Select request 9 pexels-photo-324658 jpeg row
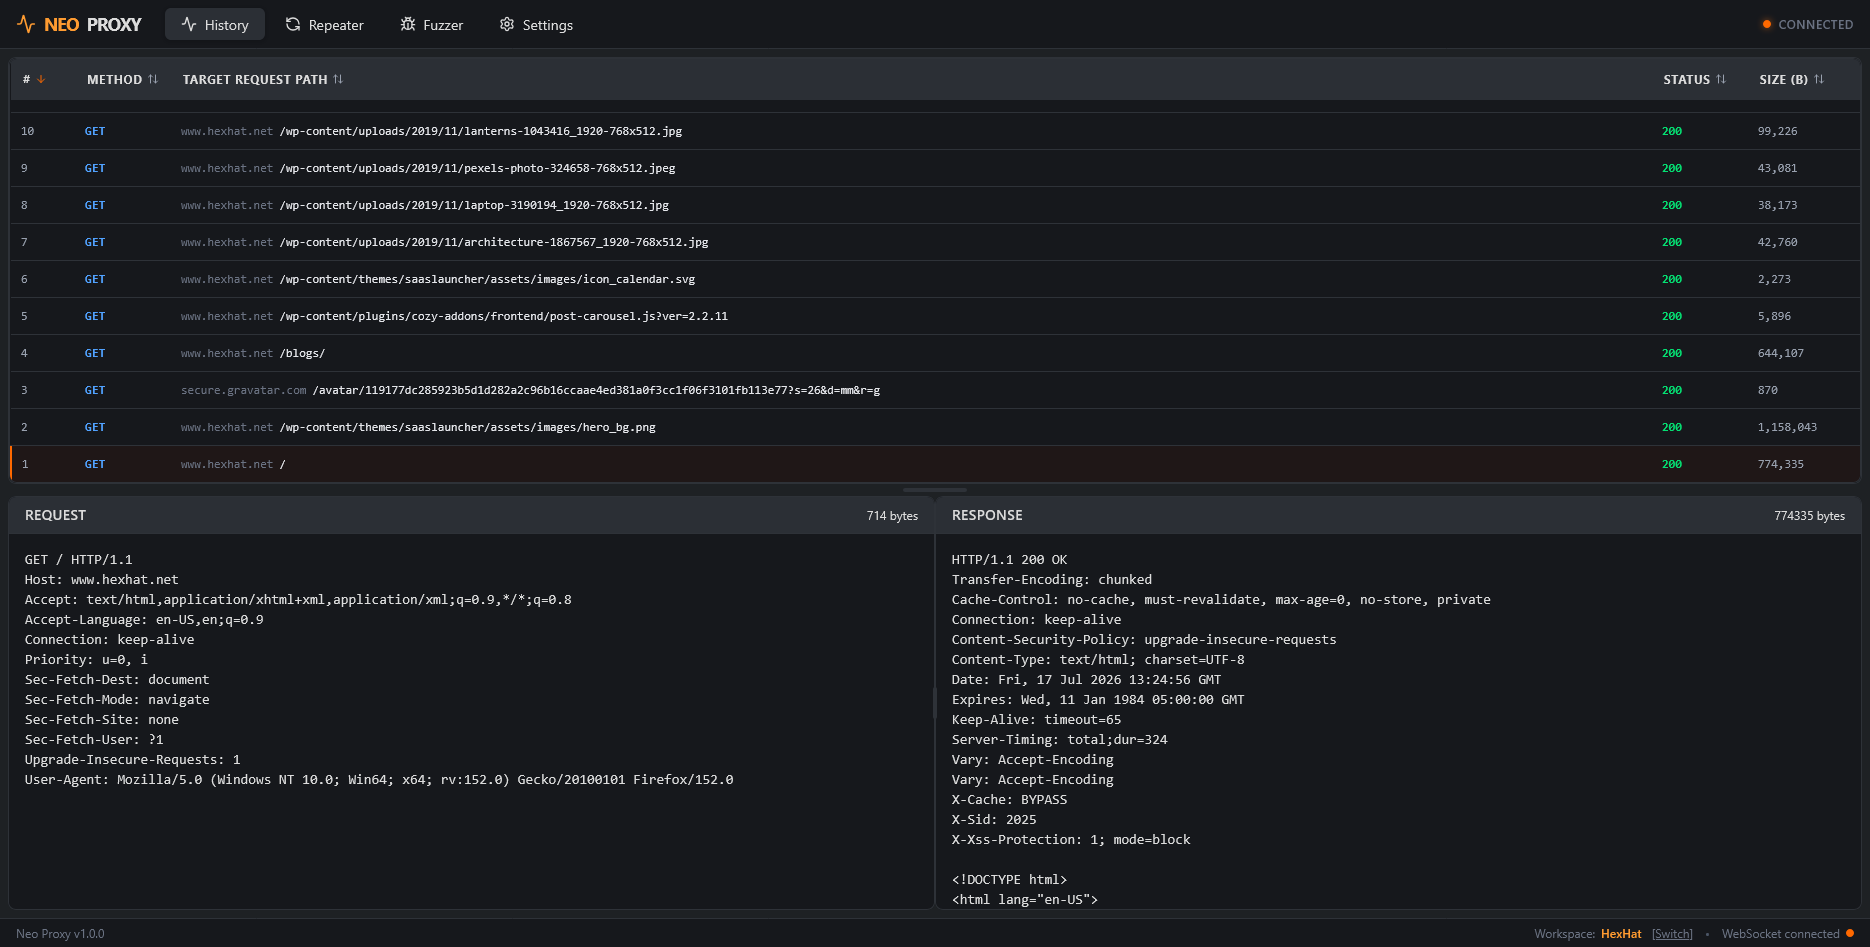Screen dimensions: 1870x947 click(x=935, y=168)
